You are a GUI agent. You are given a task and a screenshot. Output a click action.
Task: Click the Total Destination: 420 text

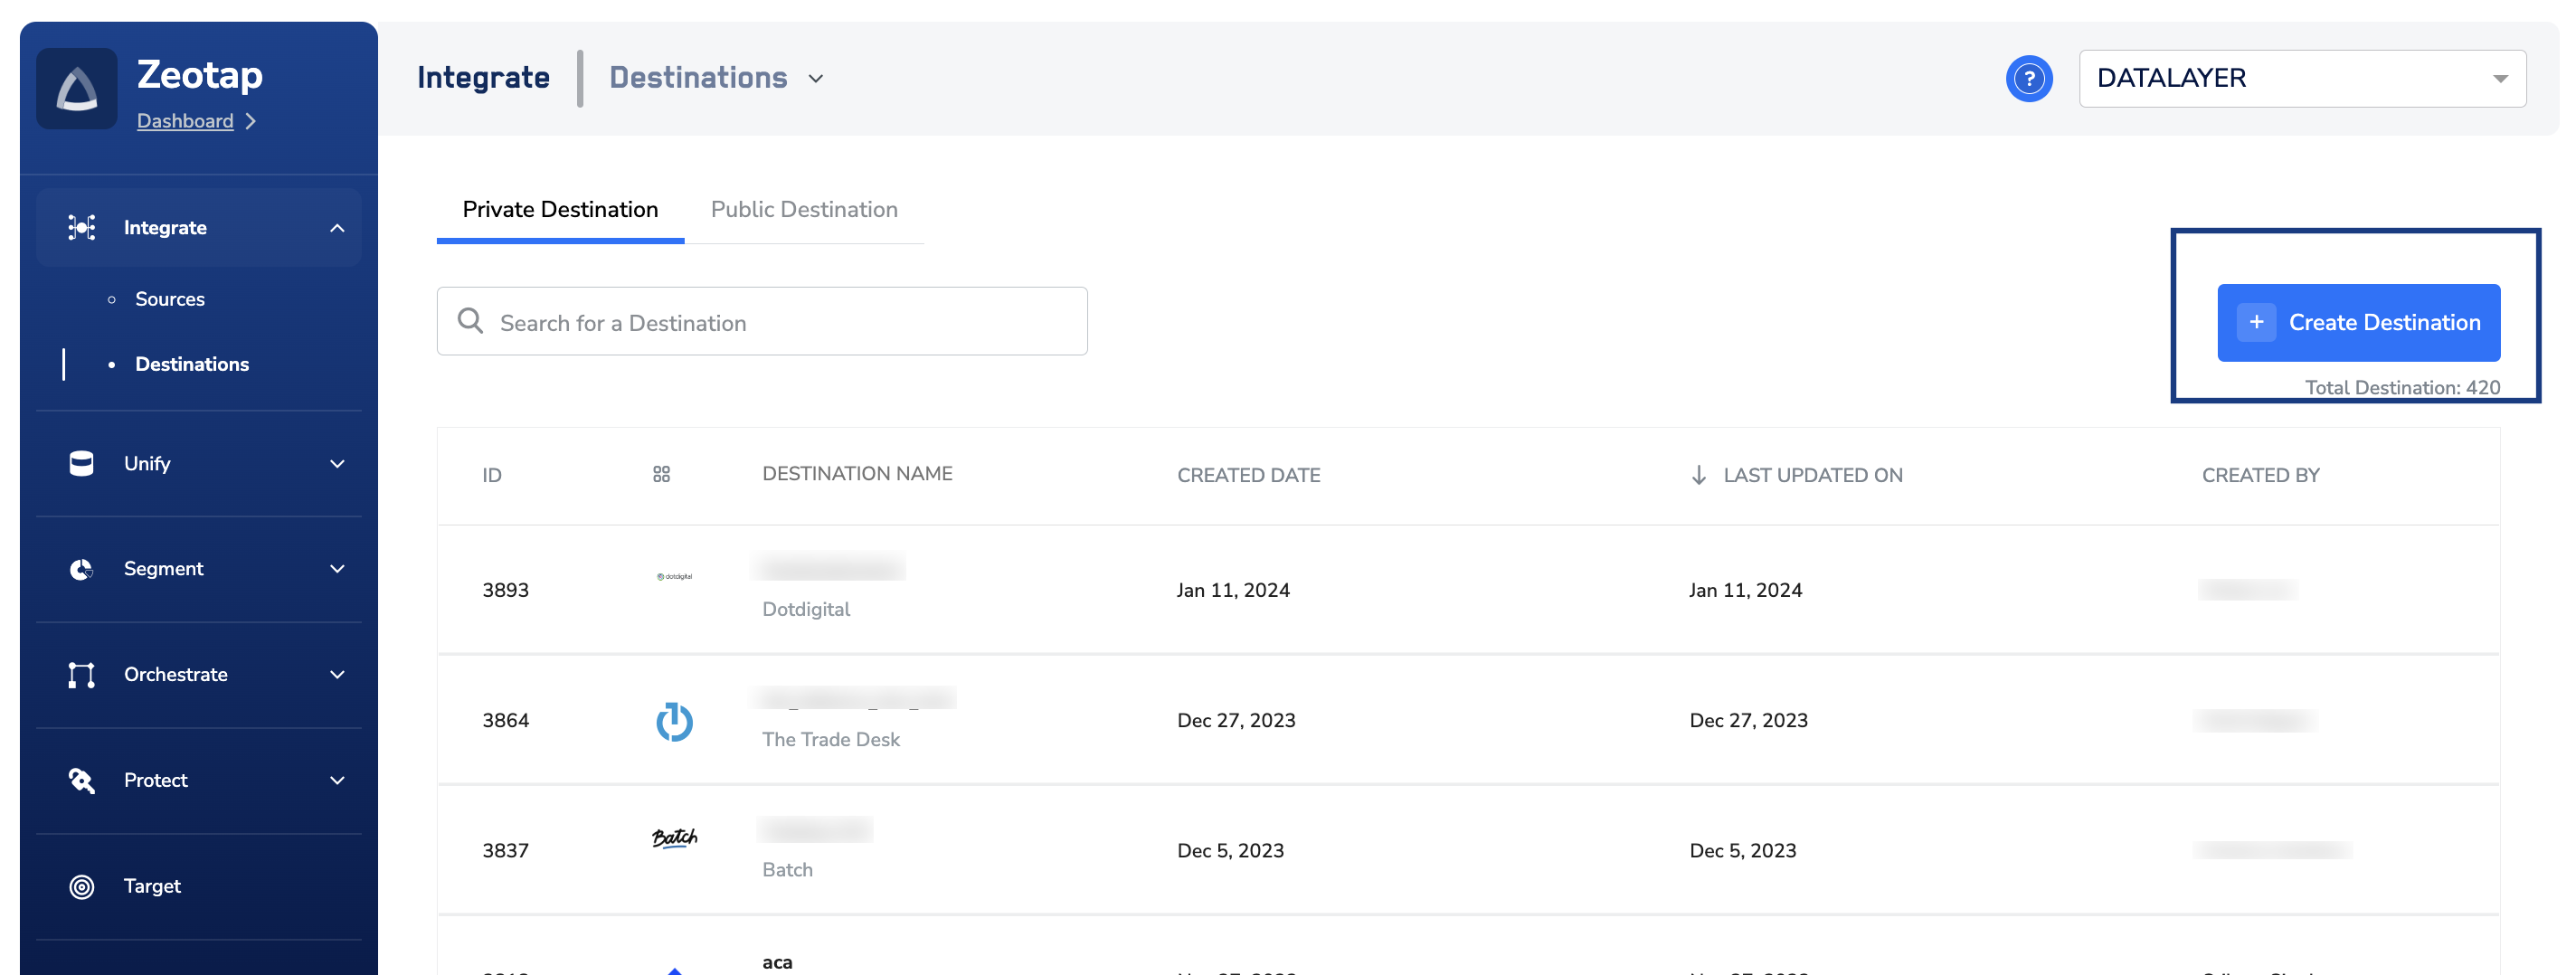(2402, 387)
